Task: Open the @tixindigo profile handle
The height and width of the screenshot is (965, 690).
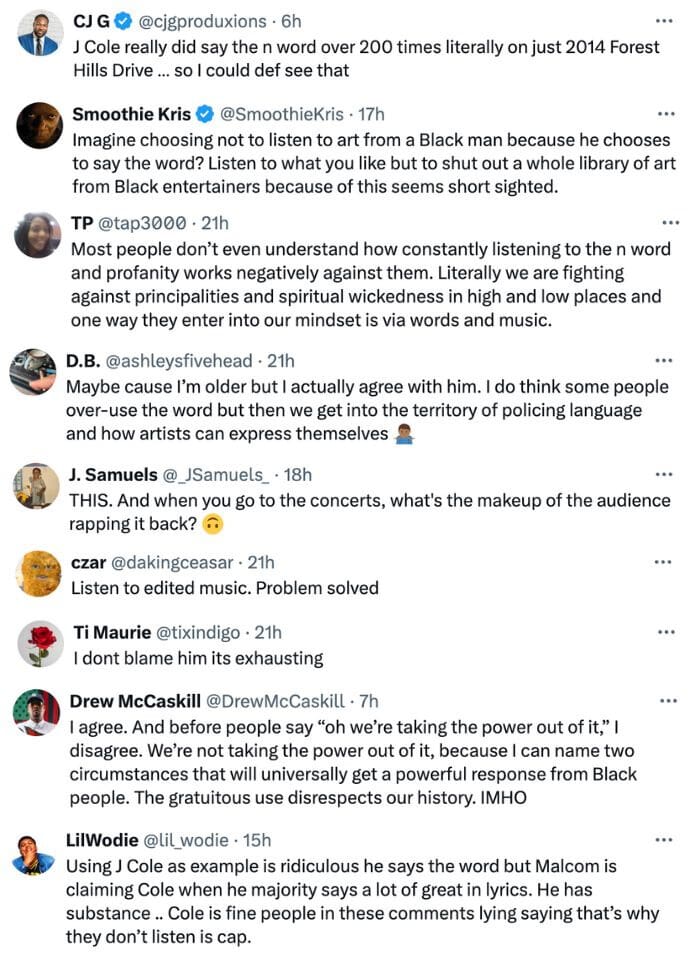Action: (198, 632)
